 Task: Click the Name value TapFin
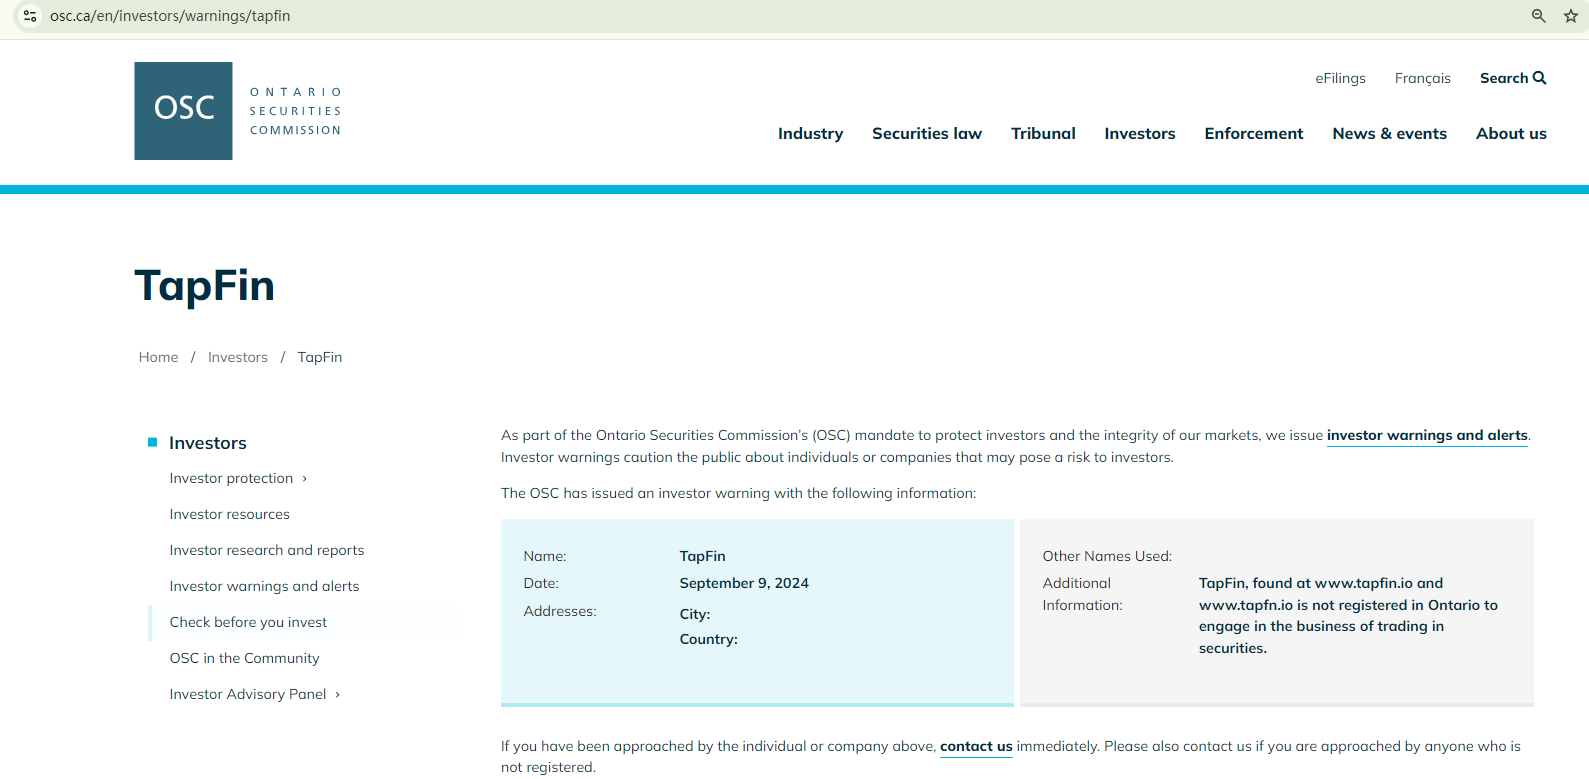click(x=703, y=556)
